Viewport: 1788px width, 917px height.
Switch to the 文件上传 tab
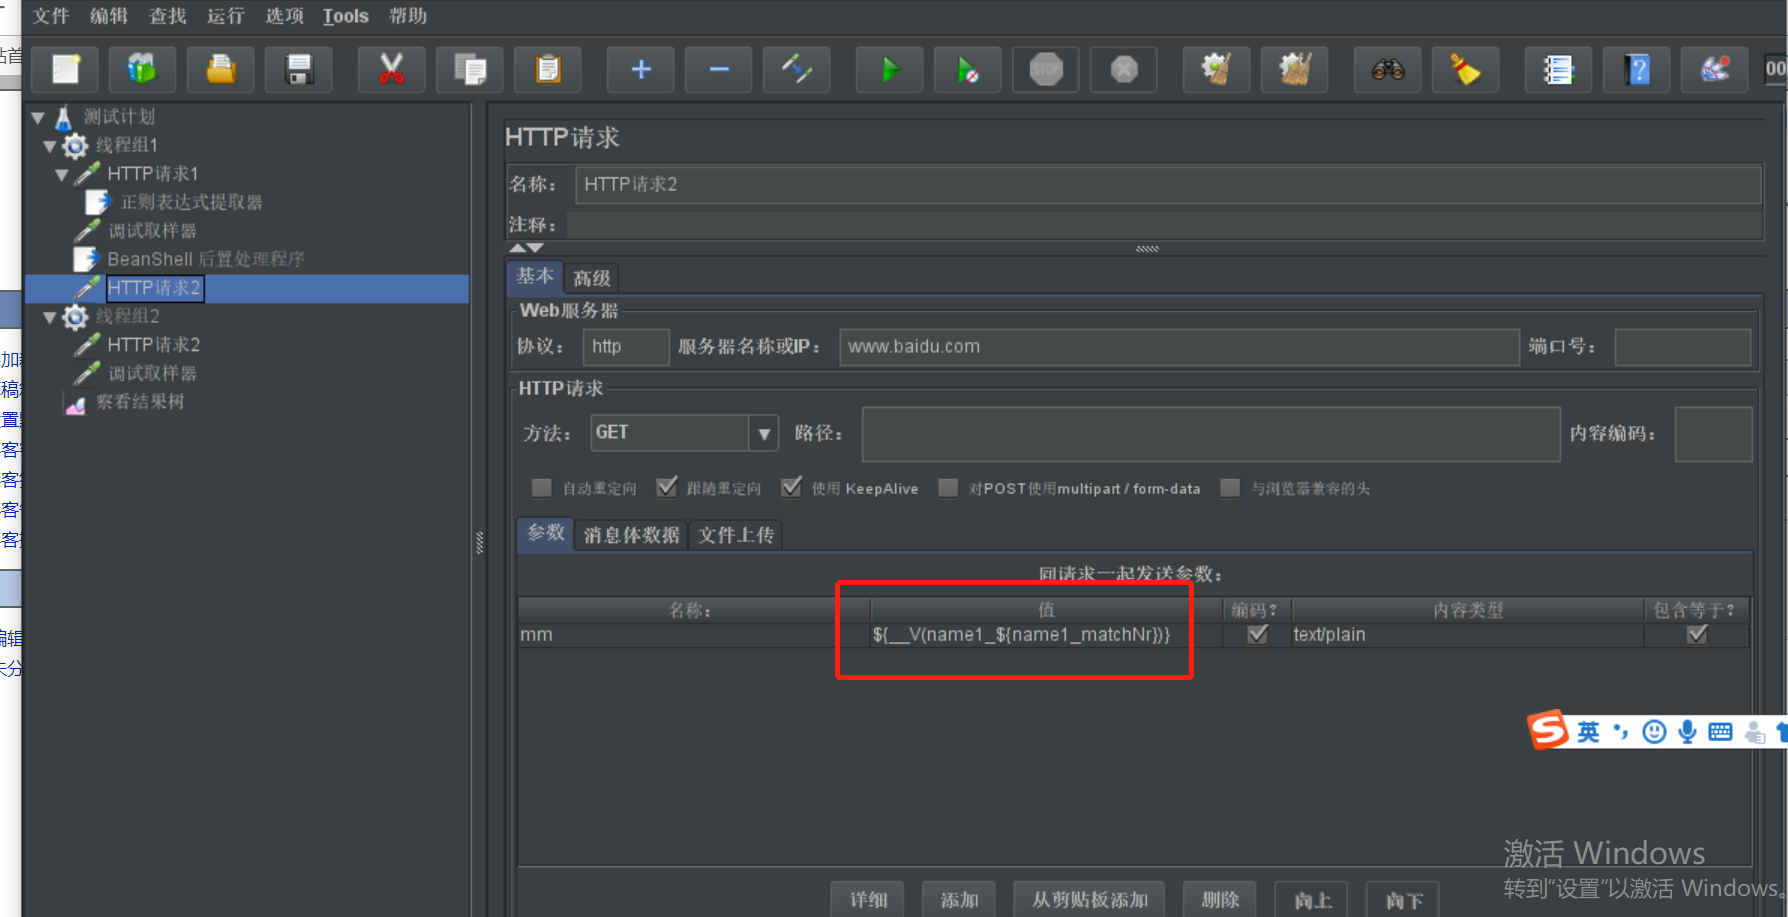[736, 535]
